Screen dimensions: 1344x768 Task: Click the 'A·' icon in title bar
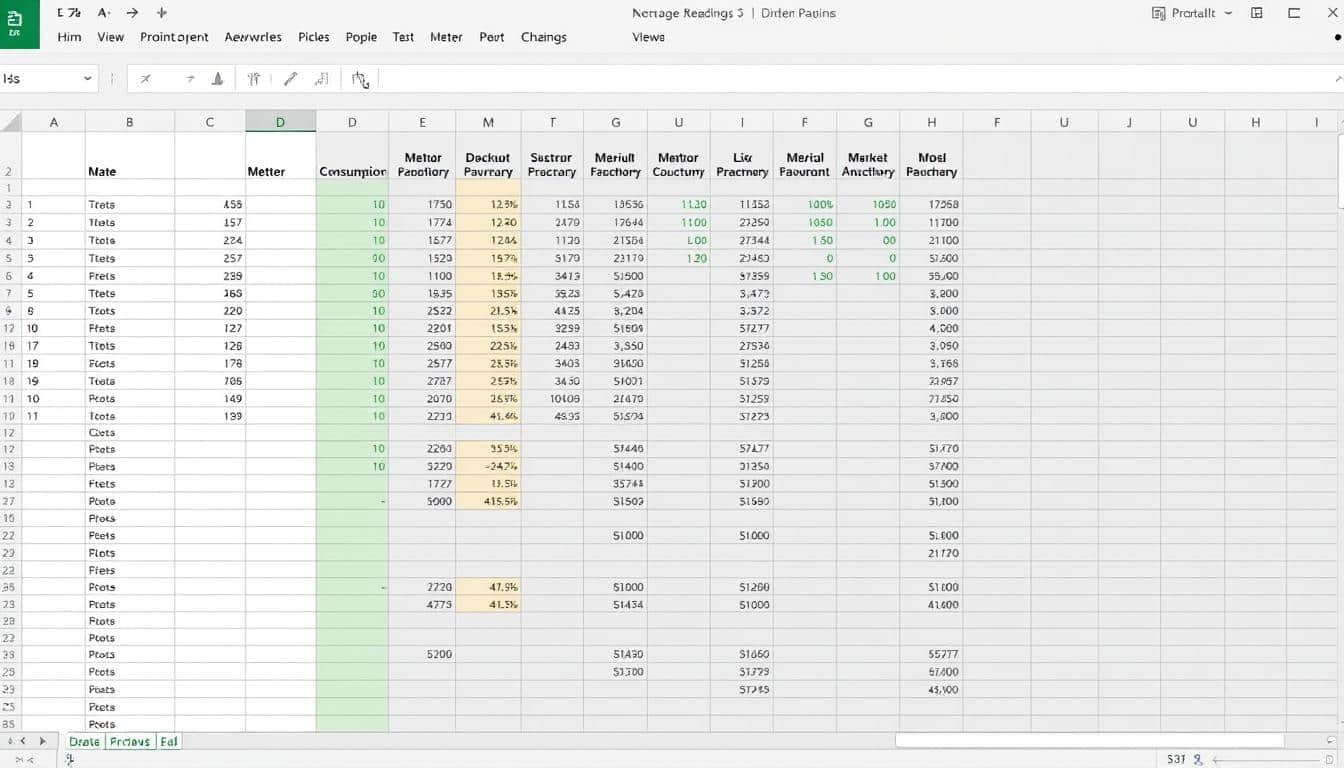(105, 13)
